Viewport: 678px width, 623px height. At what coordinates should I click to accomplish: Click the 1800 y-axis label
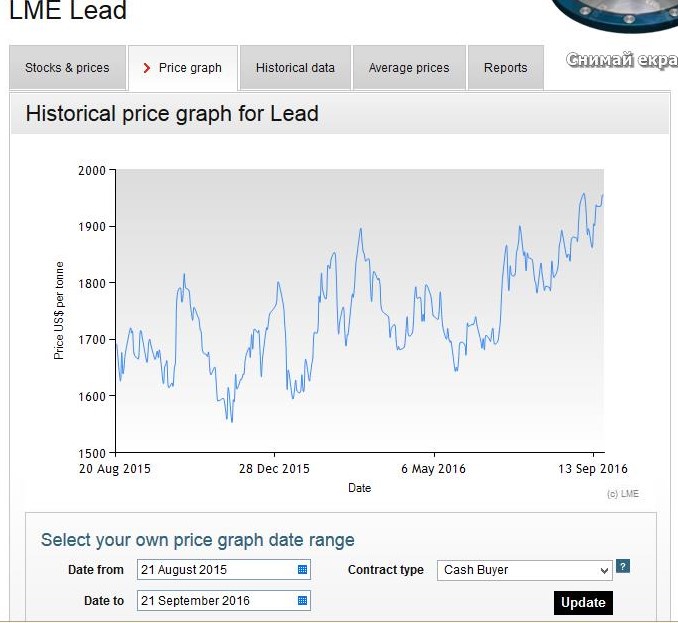coord(92,283)
